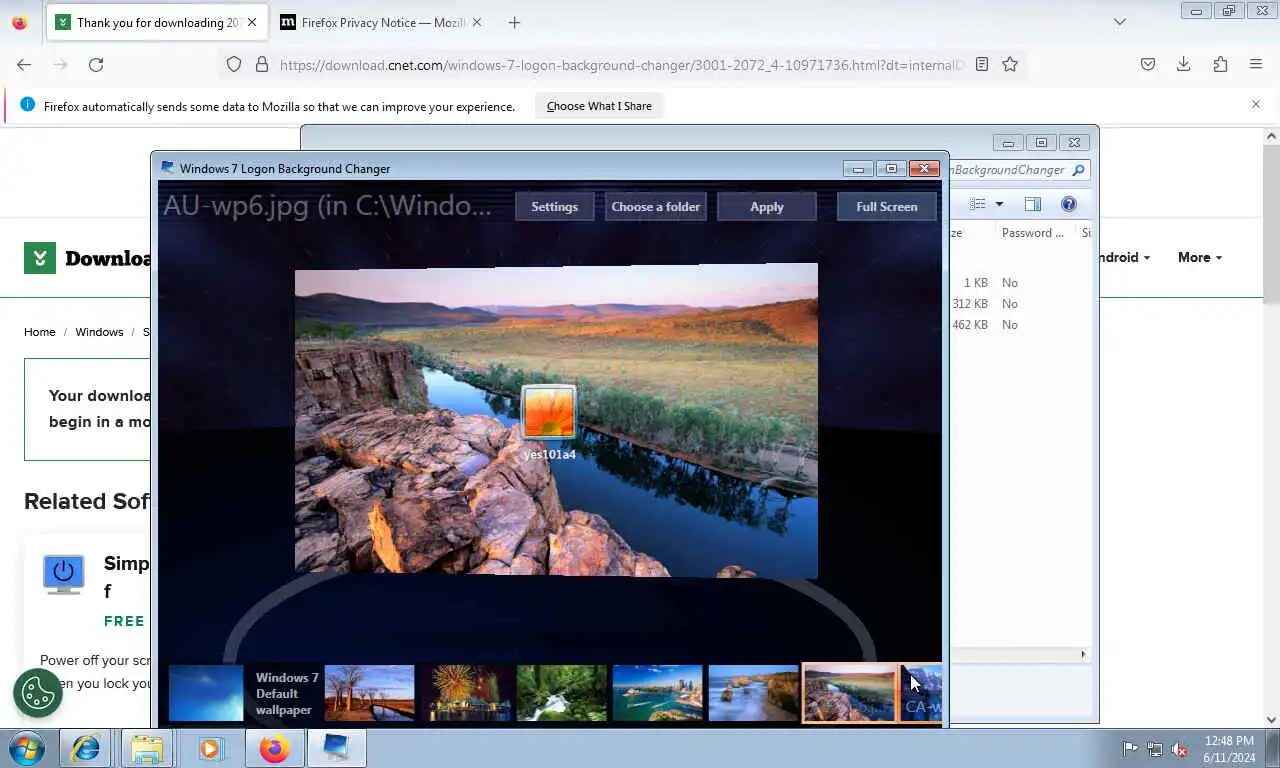Click the Logon Background Changer taskbar icon
This screenshot has width=1280, height=768.
(x=336, y=748)
